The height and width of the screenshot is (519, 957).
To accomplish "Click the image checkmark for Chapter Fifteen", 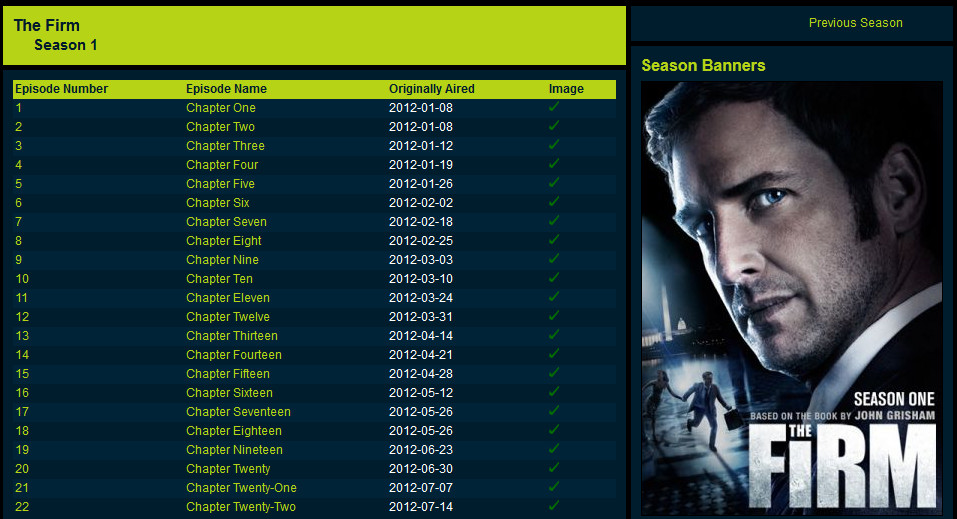I will (x=554, y=372).
